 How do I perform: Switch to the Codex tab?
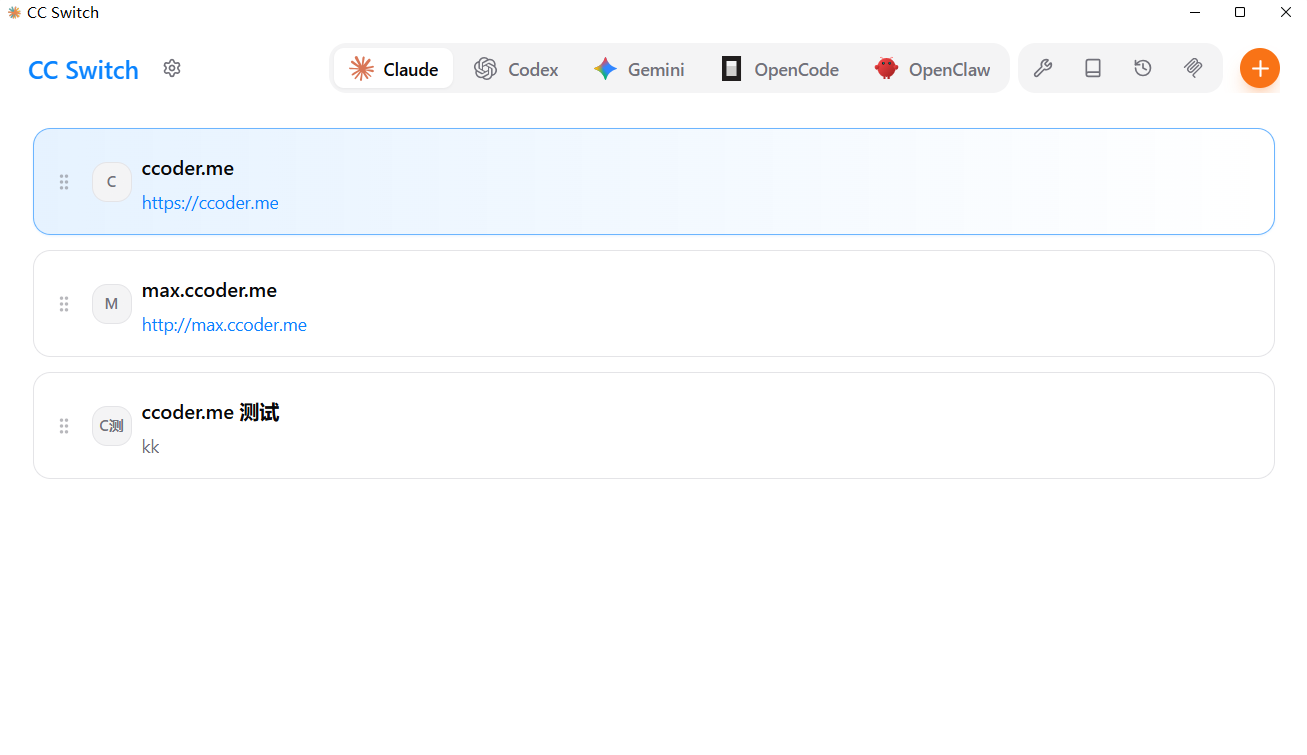click(x=516, y=69)
